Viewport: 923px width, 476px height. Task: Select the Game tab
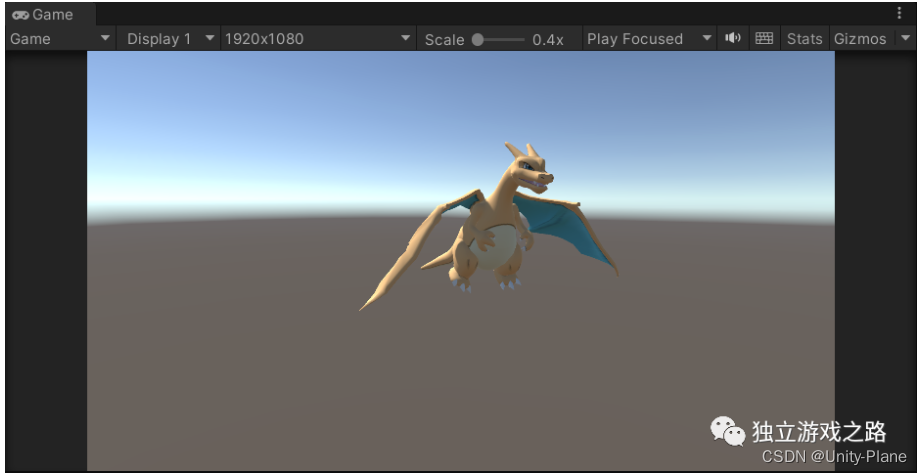click(49, 15)
